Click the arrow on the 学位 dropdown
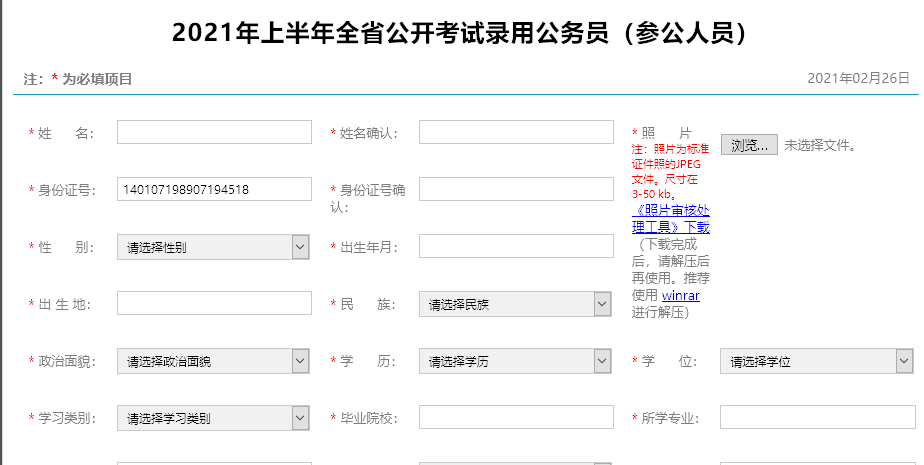The height and width of the screenshot is (465, 924). pos(904,361)
